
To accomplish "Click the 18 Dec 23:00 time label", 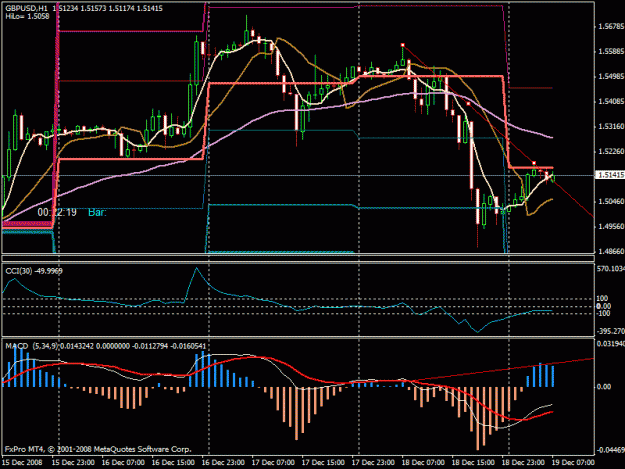I will pyautogui.click(x=523, y=463).
